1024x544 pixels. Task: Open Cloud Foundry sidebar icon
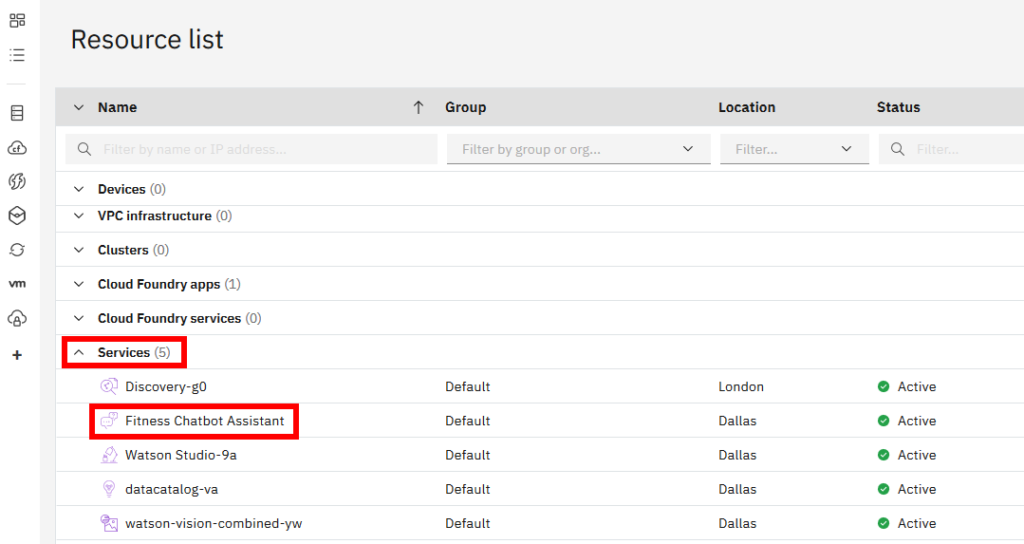[18, 148]
